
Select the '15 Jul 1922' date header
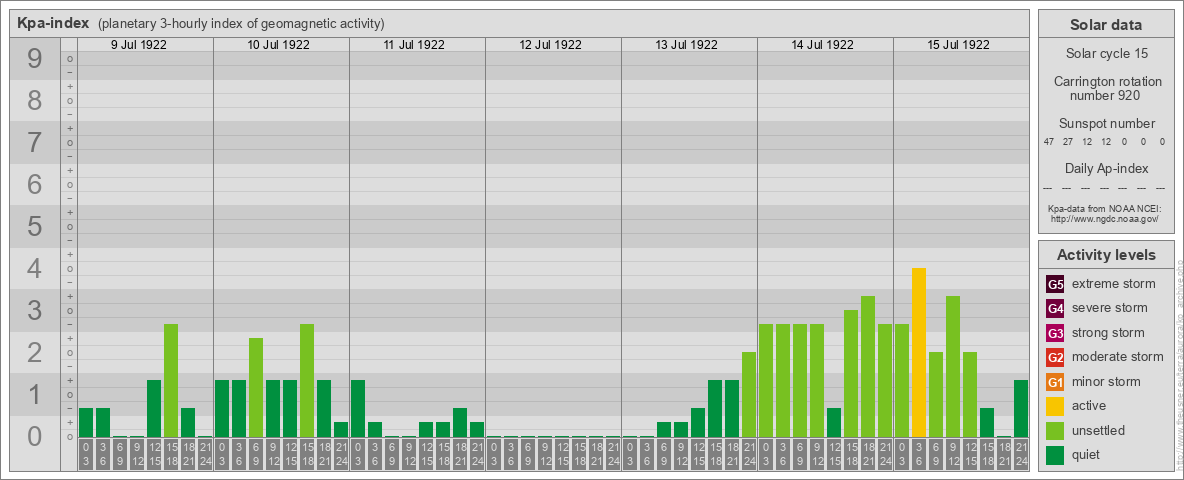click(x=958, y=45)
